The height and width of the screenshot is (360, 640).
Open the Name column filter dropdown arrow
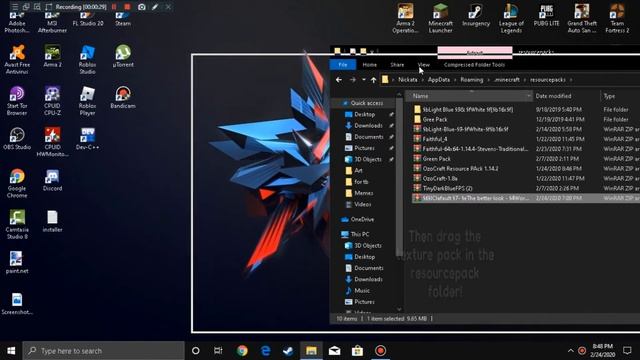(529, 96)
